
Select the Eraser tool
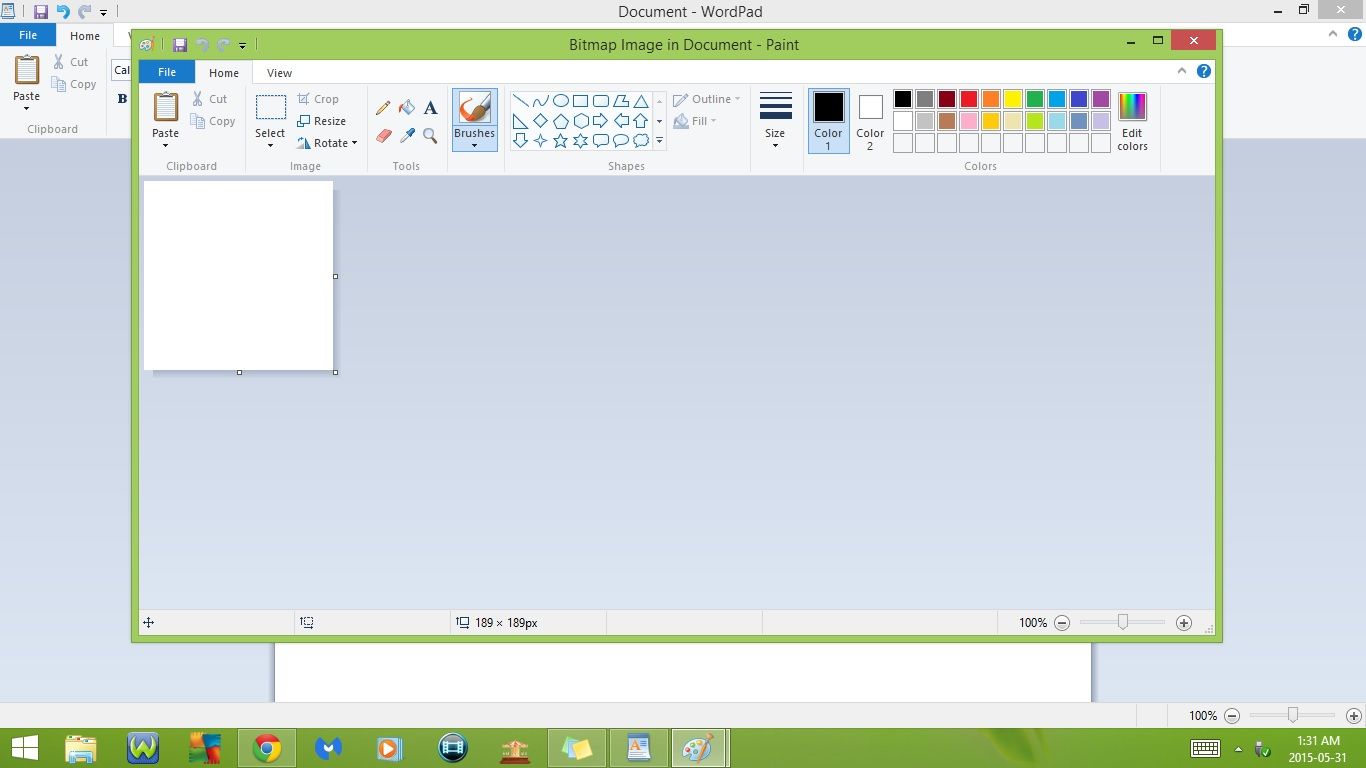coord(383,136)
